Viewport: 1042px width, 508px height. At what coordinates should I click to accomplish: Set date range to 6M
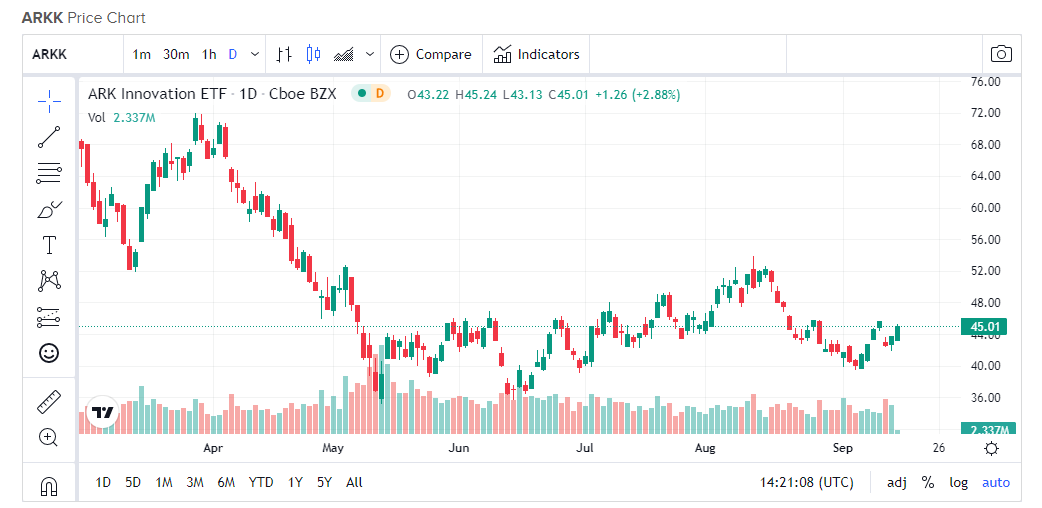226,483
